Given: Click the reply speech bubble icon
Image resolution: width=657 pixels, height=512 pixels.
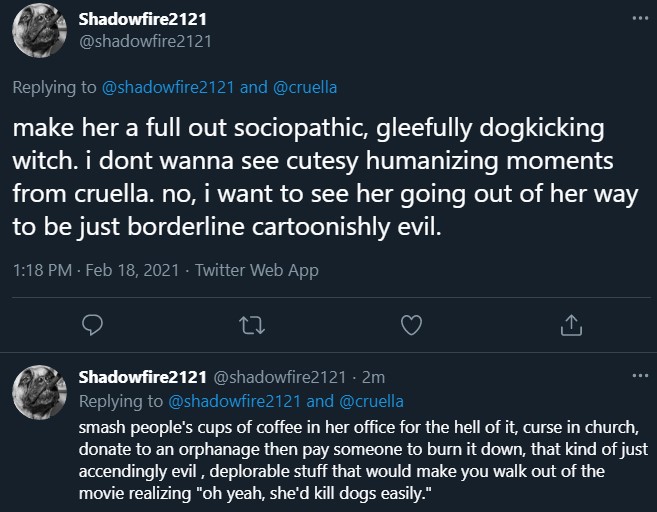Looking at the screenshot, I should [x=92, y=323].
